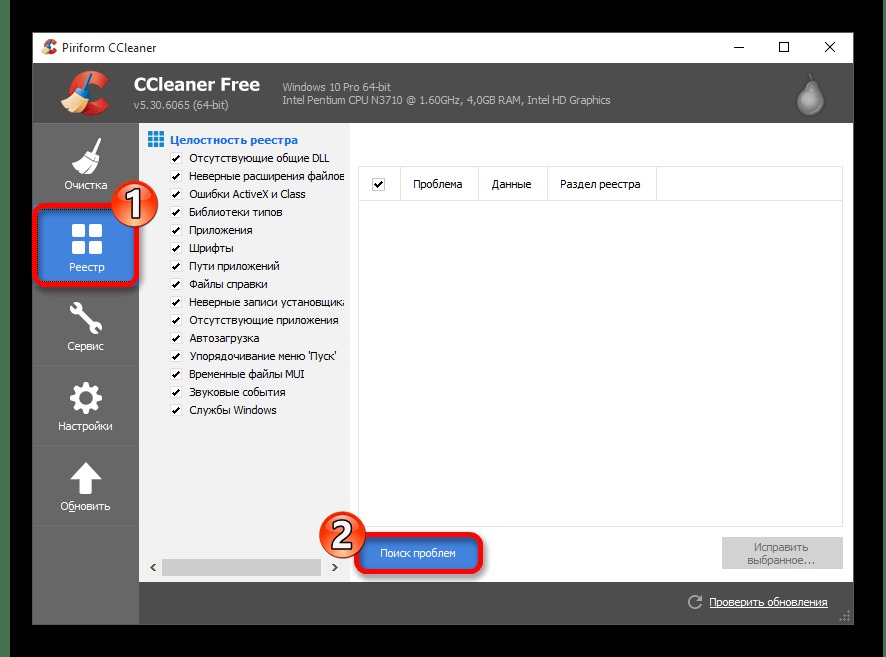This screenshot has height=657, width=886.
Task: Open the Очистка (Cleaner) section
Action: pos(85,164)
